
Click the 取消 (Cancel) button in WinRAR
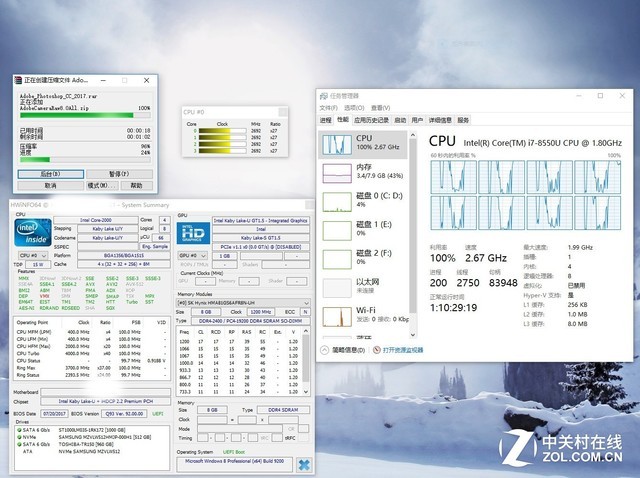point(50,185)
